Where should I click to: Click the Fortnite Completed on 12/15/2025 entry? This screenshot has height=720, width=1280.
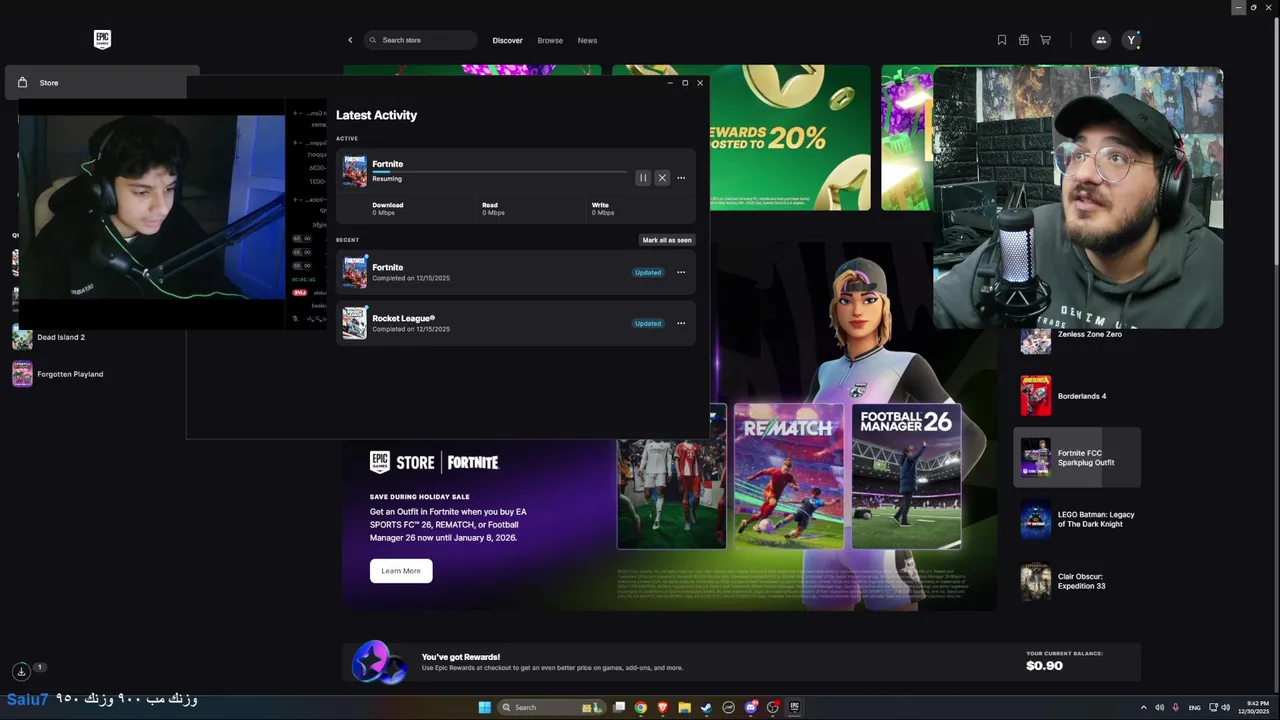click(x=516, y=272)
